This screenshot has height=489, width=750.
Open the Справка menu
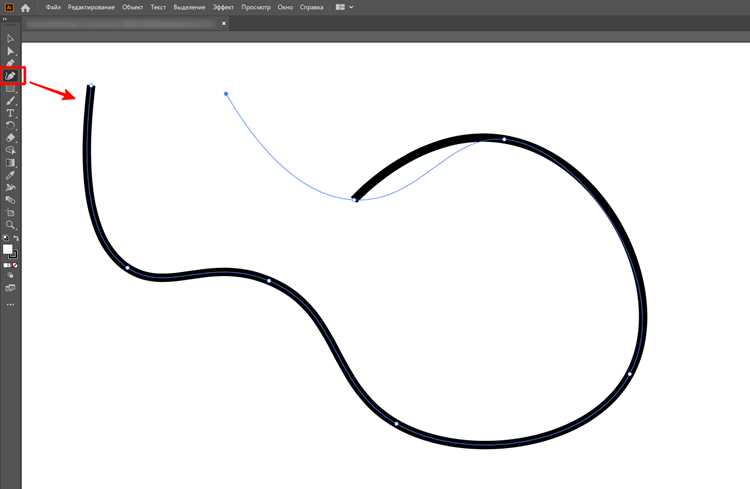pyautogui.click(x=311, y=7)
